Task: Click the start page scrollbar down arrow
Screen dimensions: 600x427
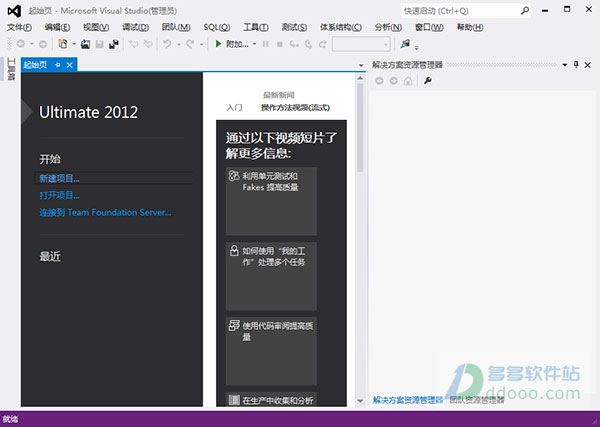Action: click(x=360, y=401)
